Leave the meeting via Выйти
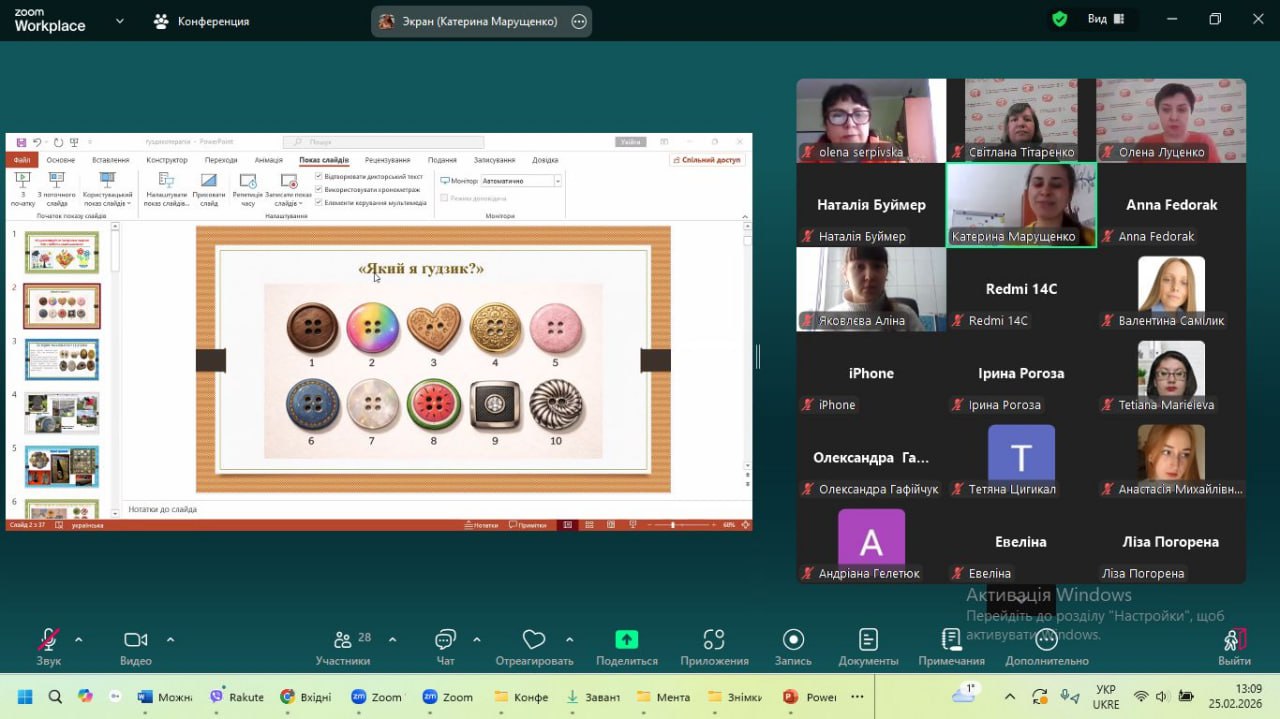Viewport: 1280px width, 719px height. click(1234, 640)
